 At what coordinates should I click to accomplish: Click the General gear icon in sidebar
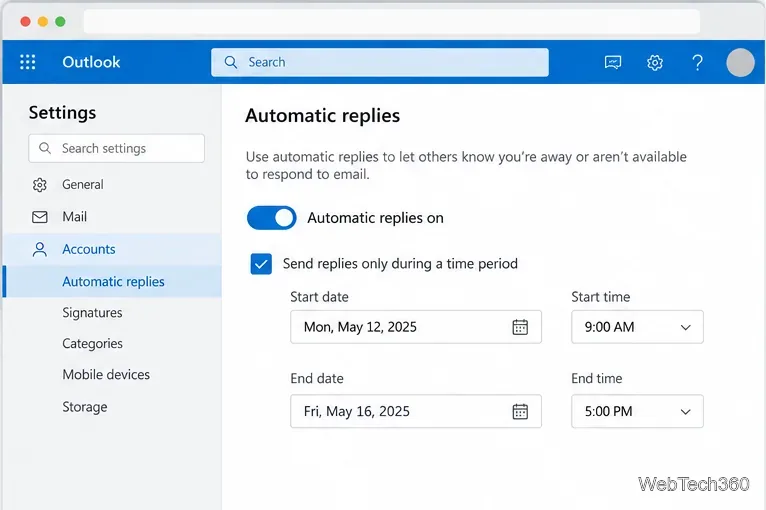point(40,185)
